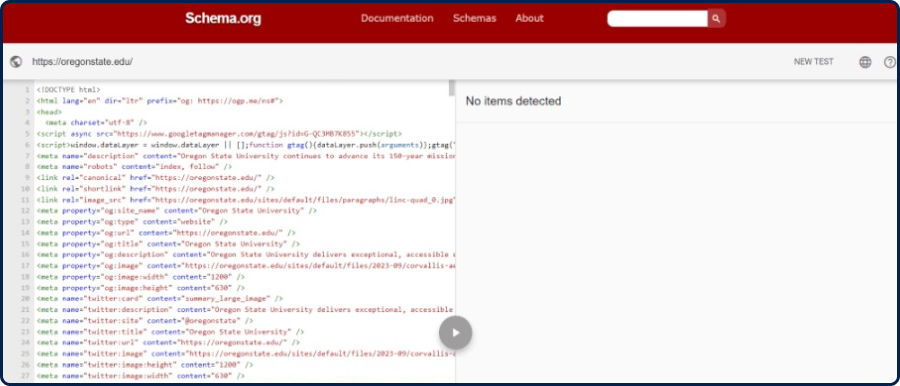Click line number 12 in the gutter
The image size is (900, 386).
tap(26, 211)
